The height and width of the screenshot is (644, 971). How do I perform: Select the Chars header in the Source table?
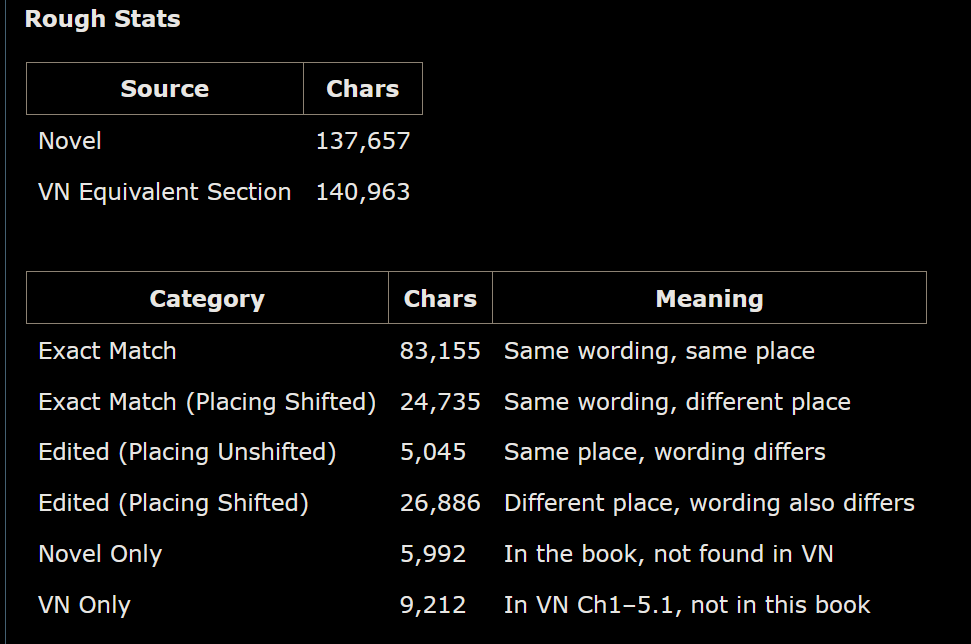coord(363,89)
